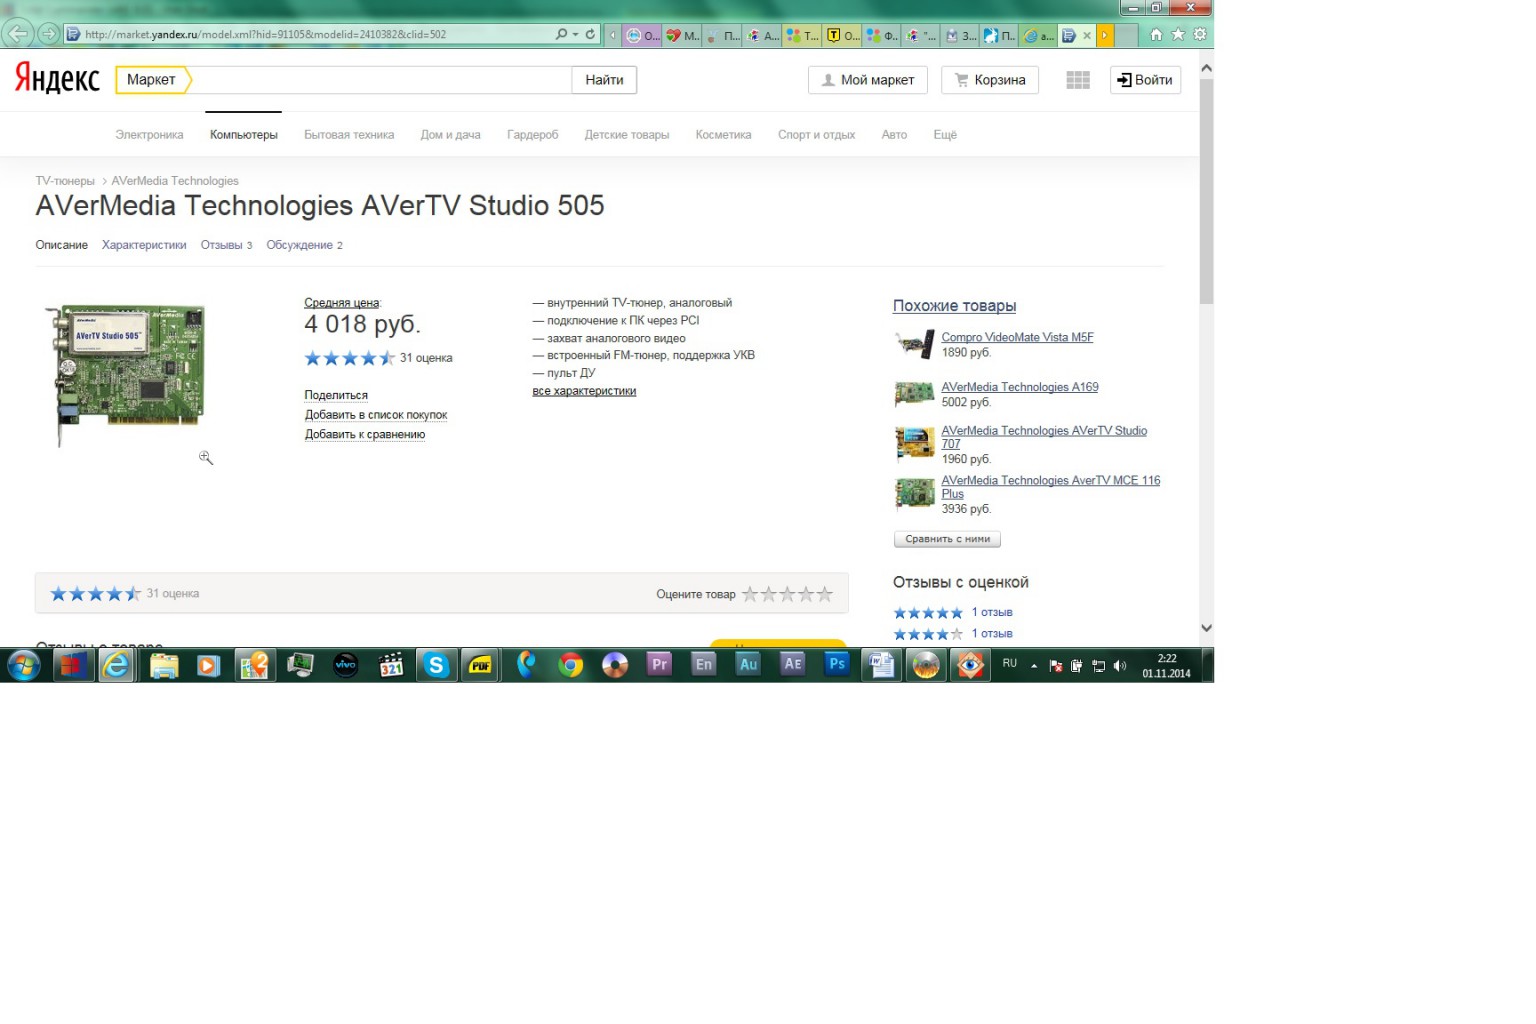
Task: Close the active browser tab
Action: [x=1087, y=35]
